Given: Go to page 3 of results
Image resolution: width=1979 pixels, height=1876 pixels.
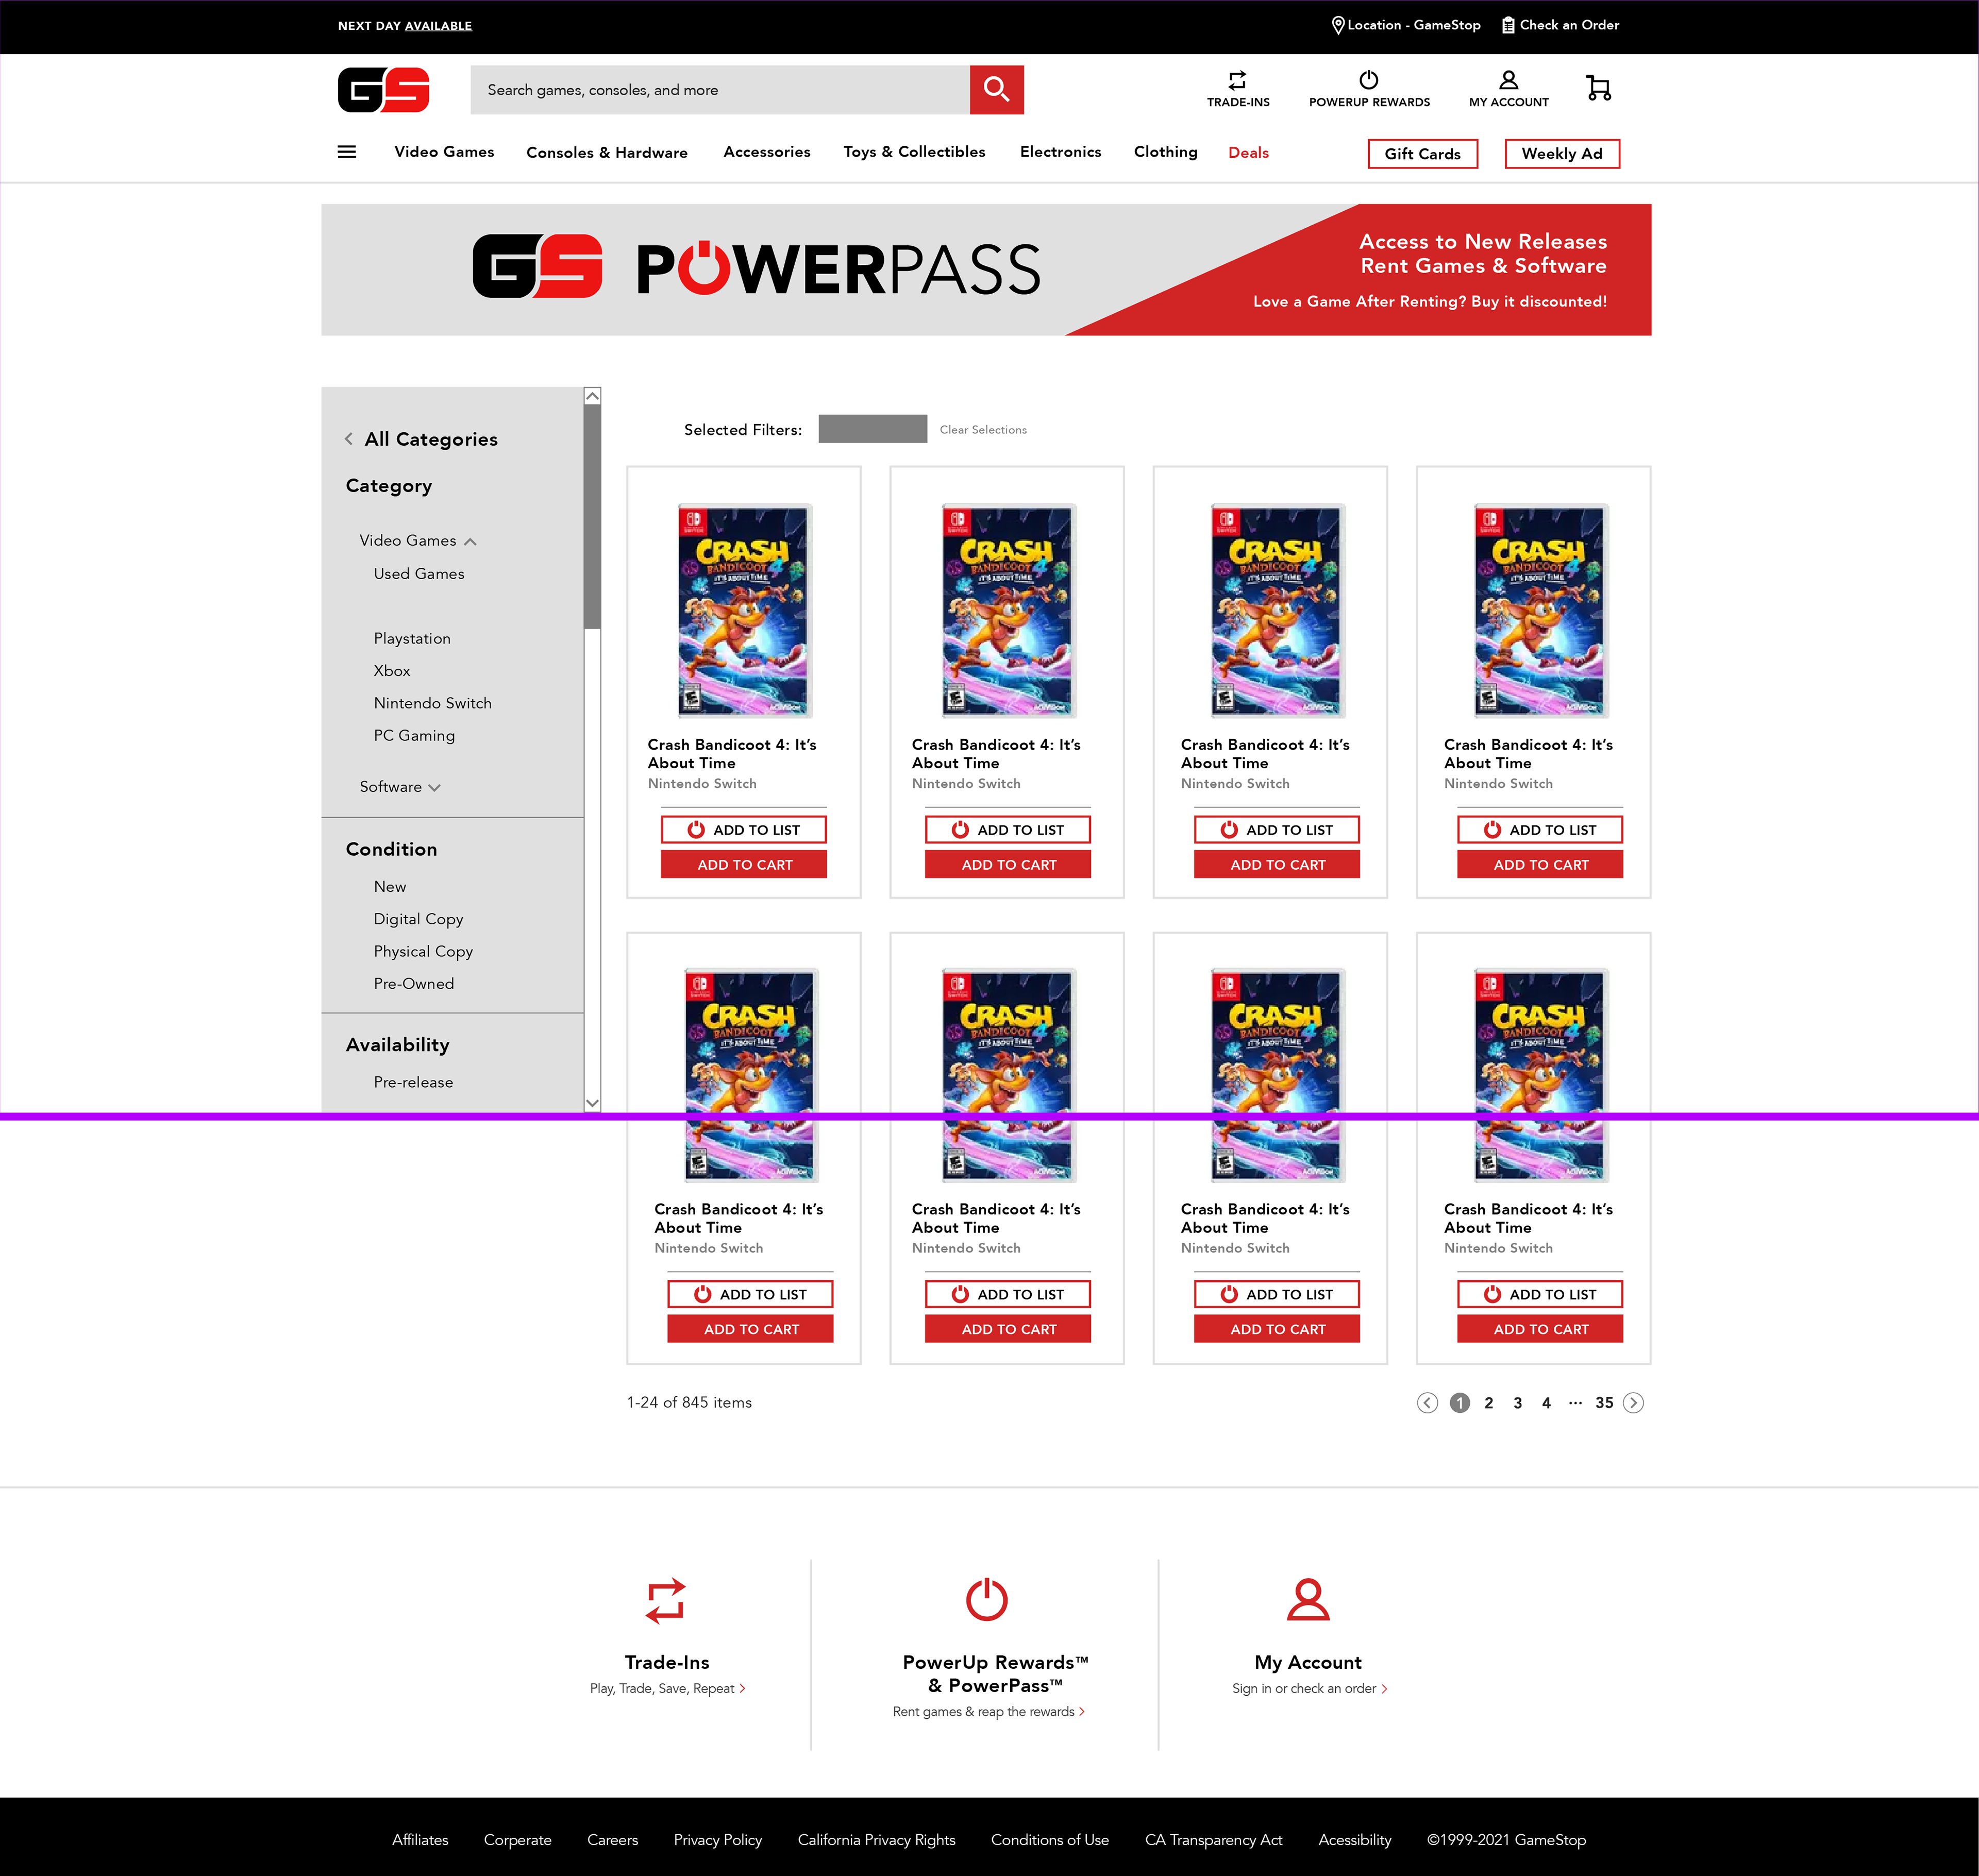Looking at the screenshot, I should click(1517, 1403).
